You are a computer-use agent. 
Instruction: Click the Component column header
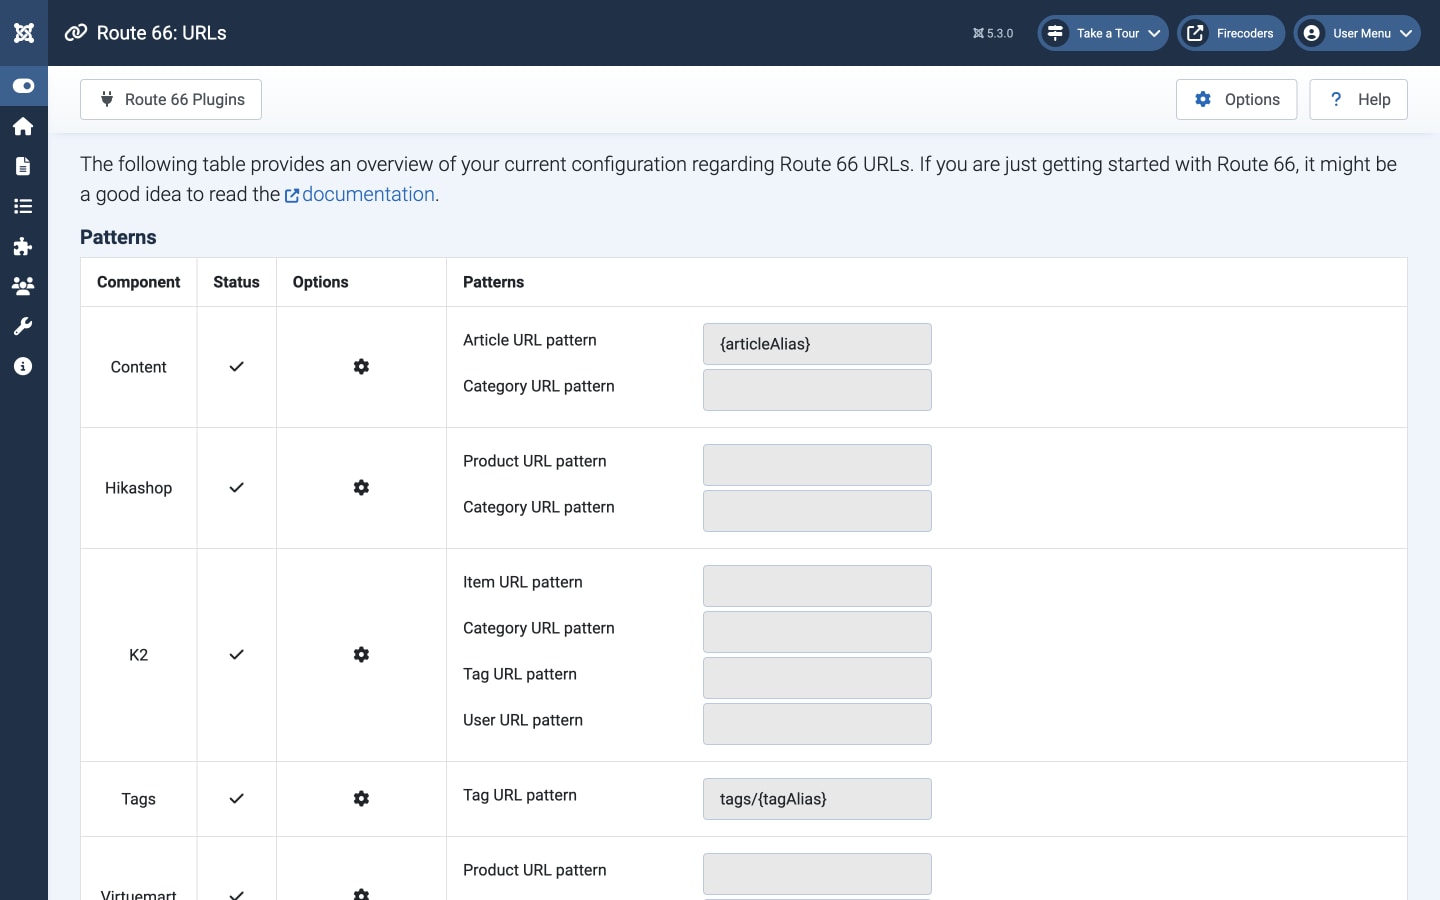pyautogui.click(x=138, y=282)
